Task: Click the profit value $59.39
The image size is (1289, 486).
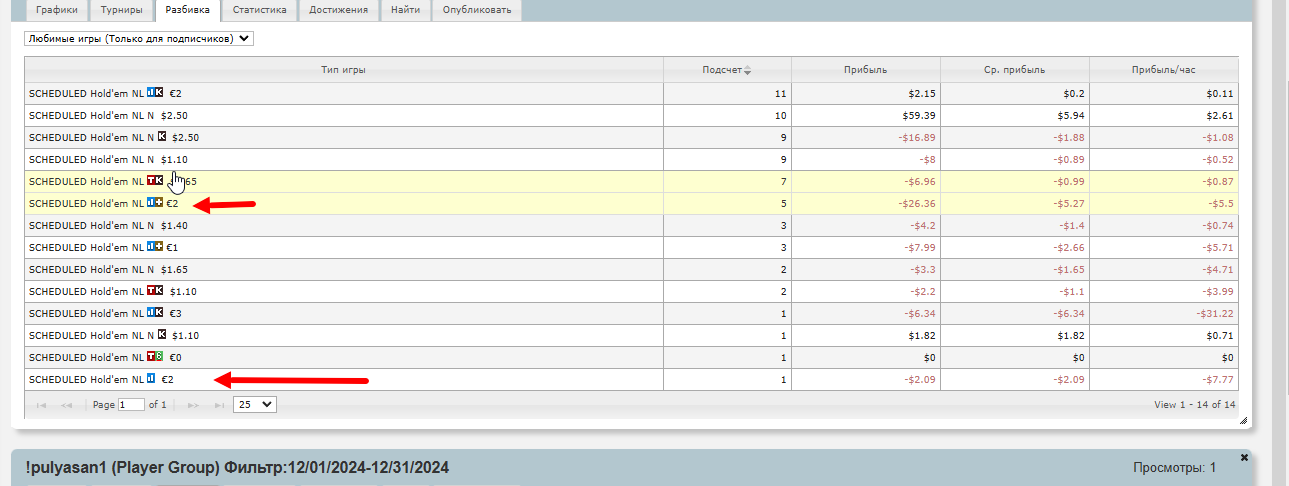Action: coord(919,115)
